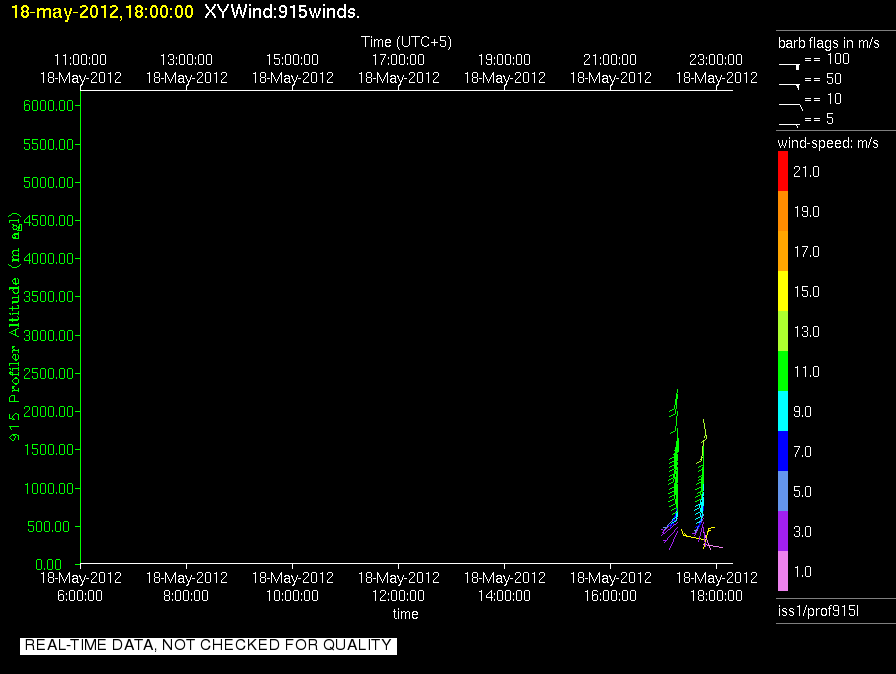This screenshot has height=674, width=896.
Task: Click the red 21.0 color bar segment
Action: [x=783, y=171]
